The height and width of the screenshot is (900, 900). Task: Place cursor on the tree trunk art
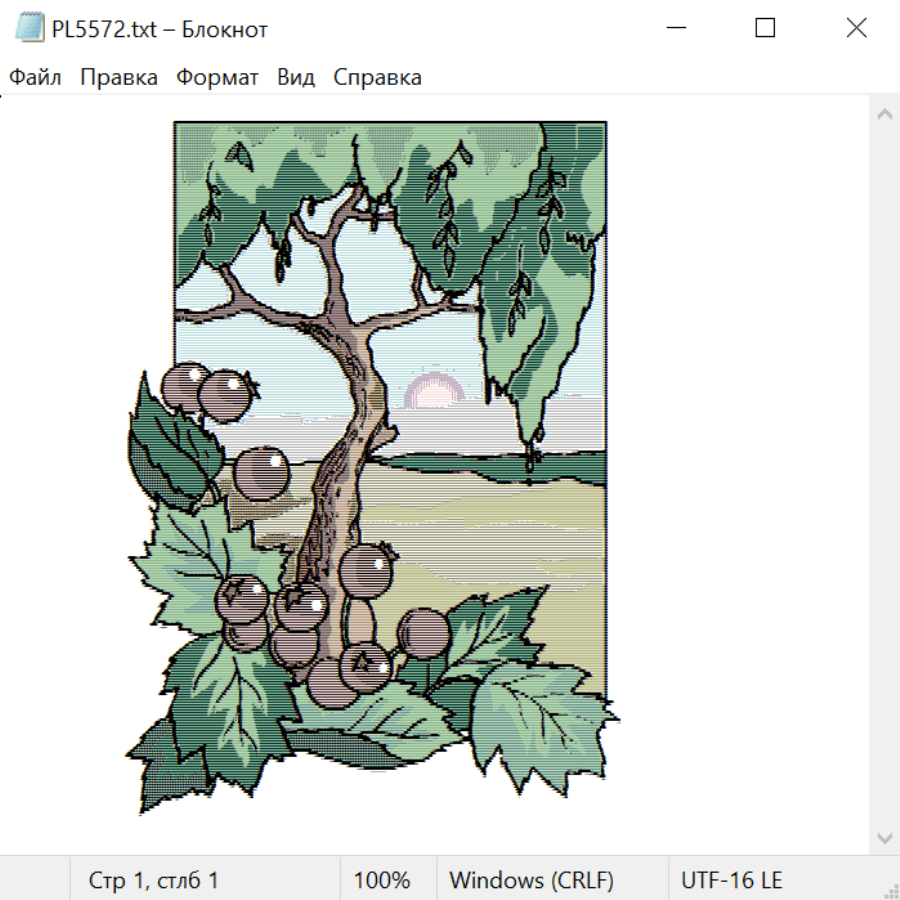click(x=344, y=459)
